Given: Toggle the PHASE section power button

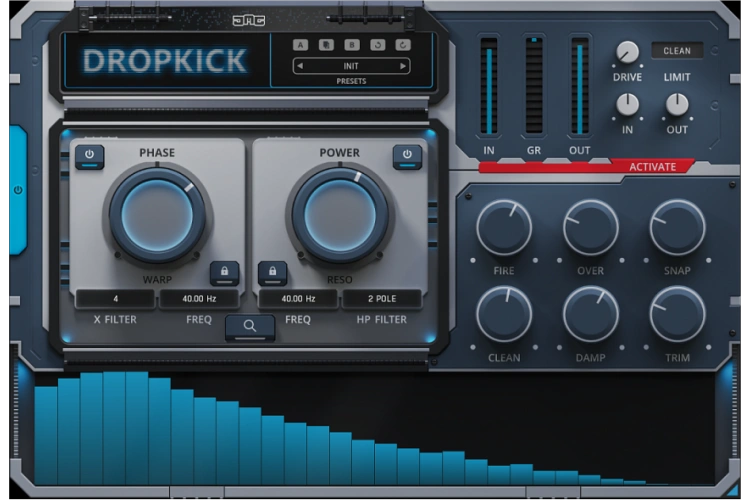Looking at the screenshot, I should 89,156.
